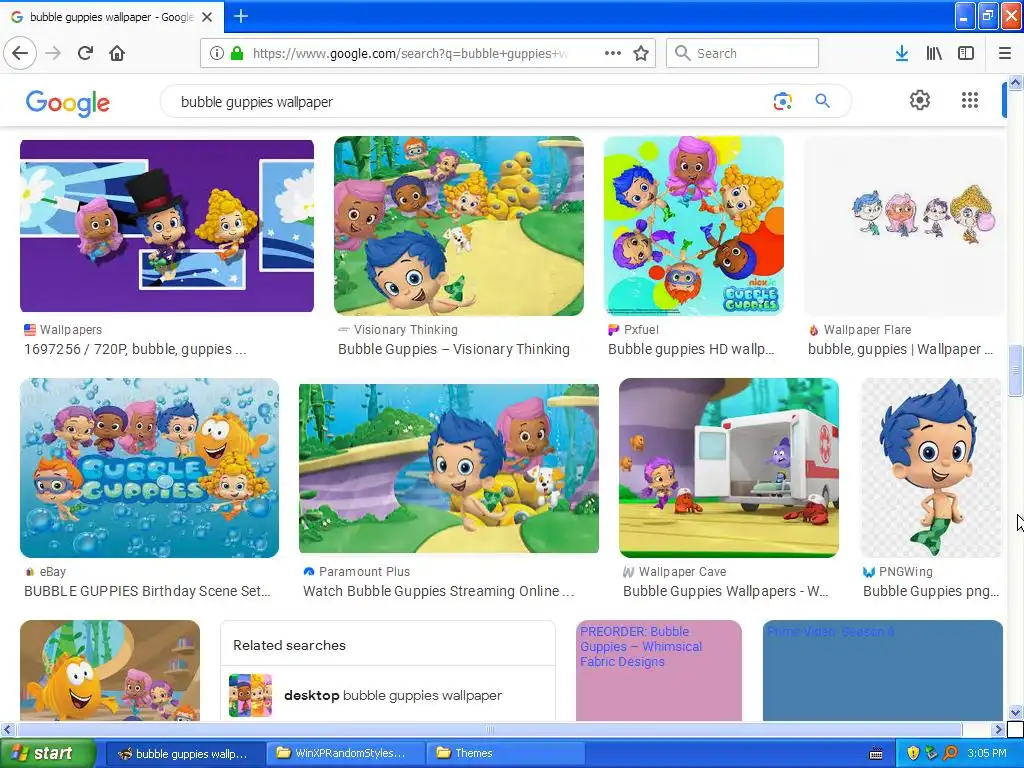Open Google quick settings gear
Viewport: 1024px width, 768px height.
pyautogui.click(x=920, y=100)
